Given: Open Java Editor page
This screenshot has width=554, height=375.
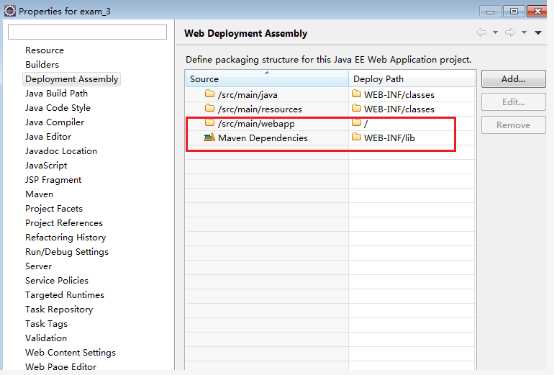Looking at the screenshot, I should (x=48, y=136).
